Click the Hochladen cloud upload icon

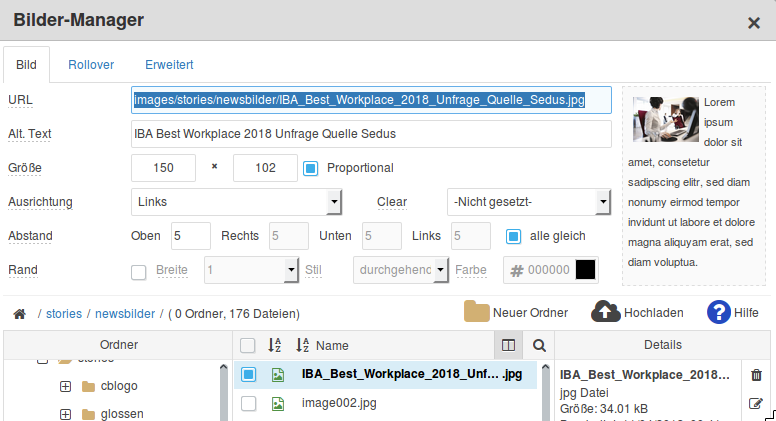606,312
